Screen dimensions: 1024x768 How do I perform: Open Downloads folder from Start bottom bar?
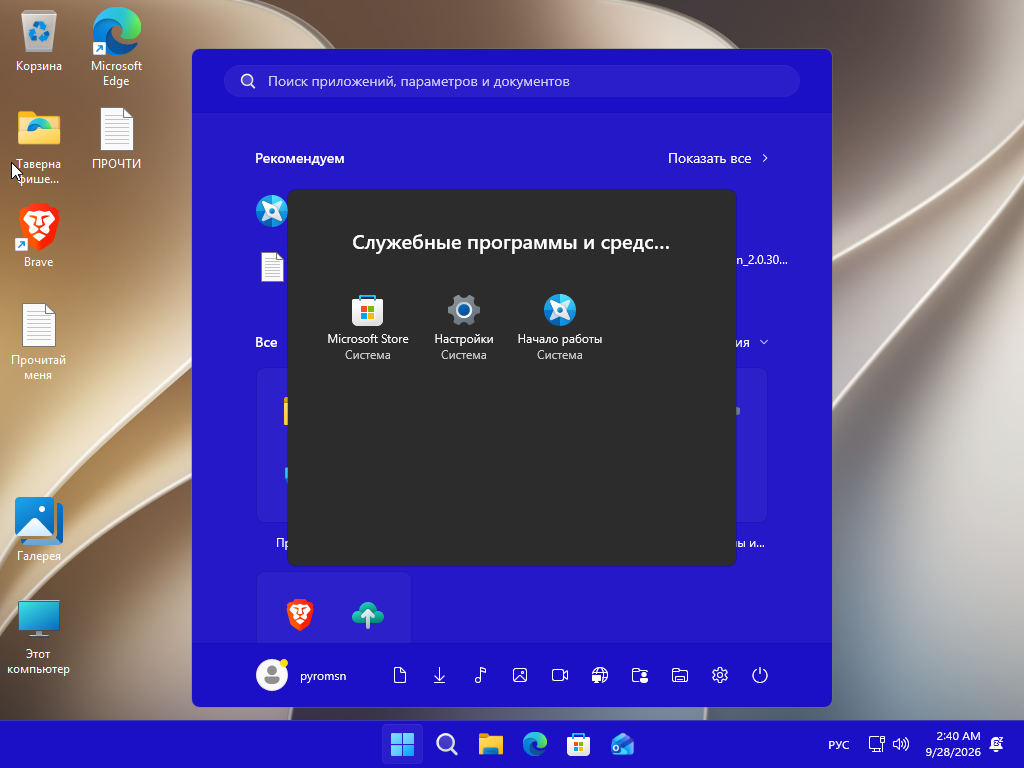point(440,675)
